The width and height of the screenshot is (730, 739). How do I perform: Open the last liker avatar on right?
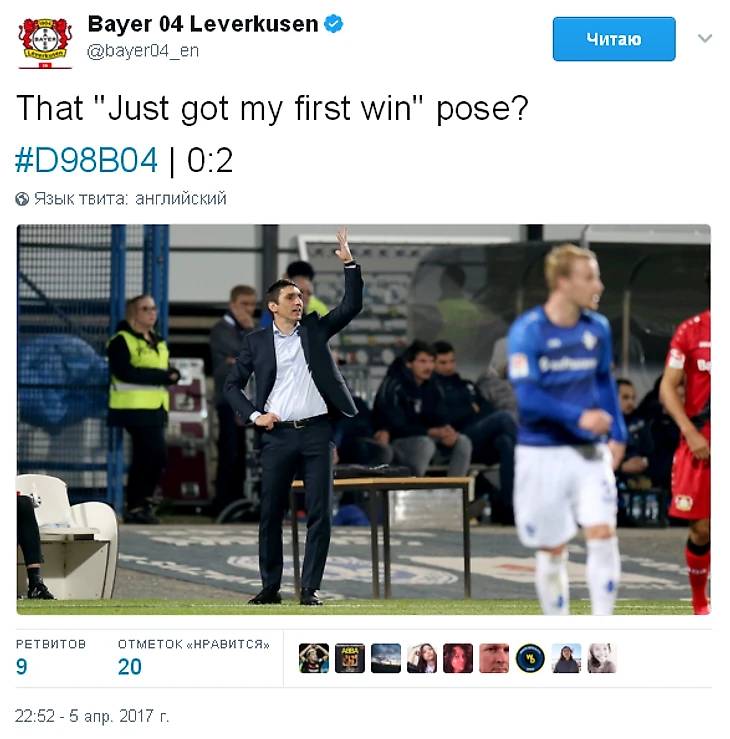602,658
